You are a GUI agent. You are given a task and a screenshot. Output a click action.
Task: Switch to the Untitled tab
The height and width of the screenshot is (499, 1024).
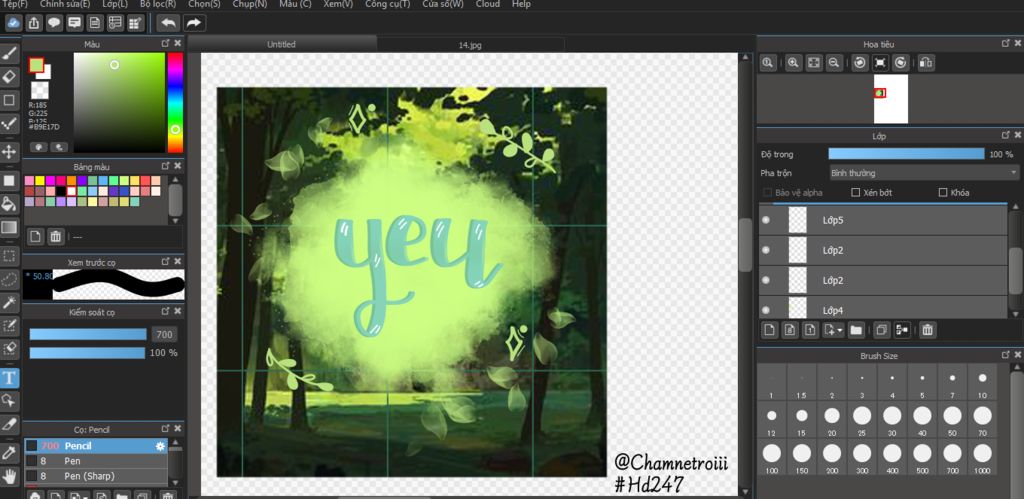click(281, 44)
